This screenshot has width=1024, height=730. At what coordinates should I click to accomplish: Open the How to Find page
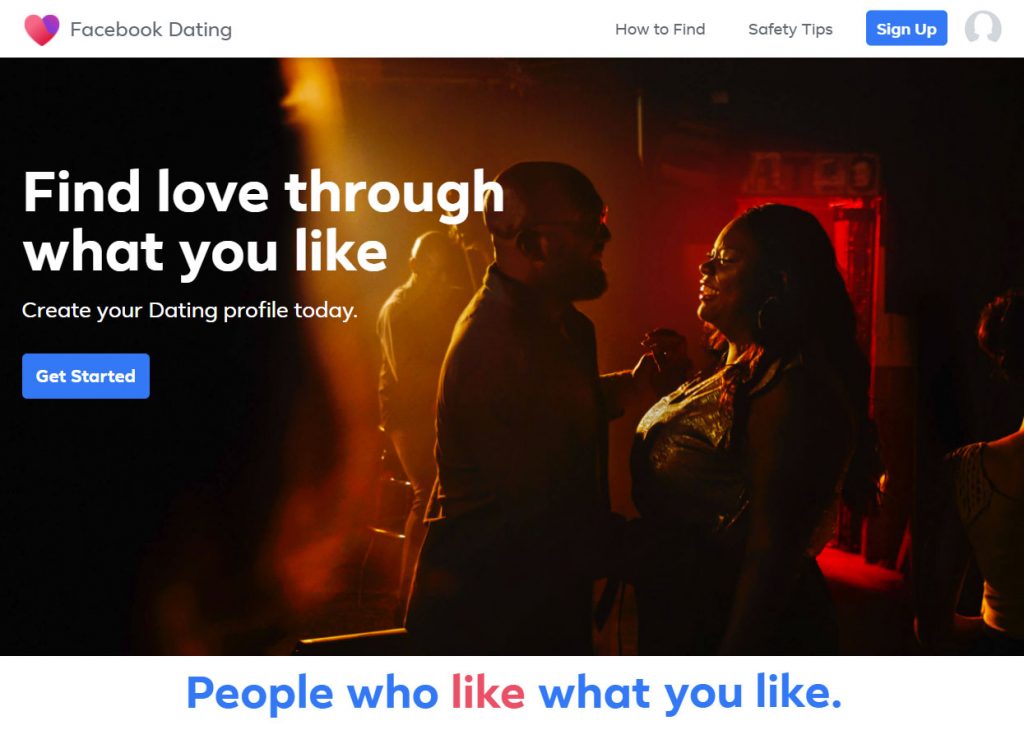[x=660, y=29]
